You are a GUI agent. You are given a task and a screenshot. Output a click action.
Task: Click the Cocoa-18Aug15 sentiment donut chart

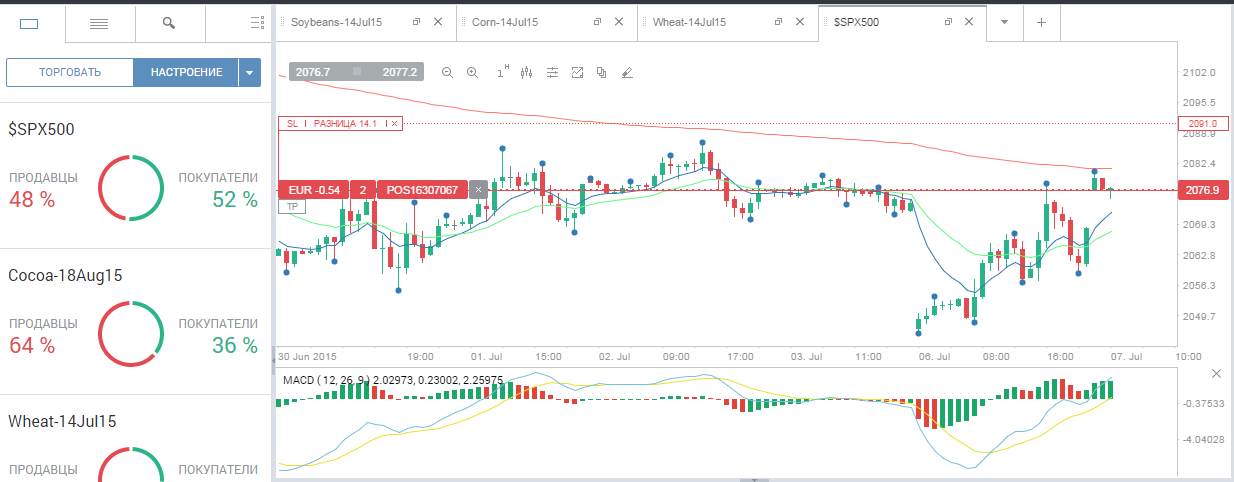point(130,334)
